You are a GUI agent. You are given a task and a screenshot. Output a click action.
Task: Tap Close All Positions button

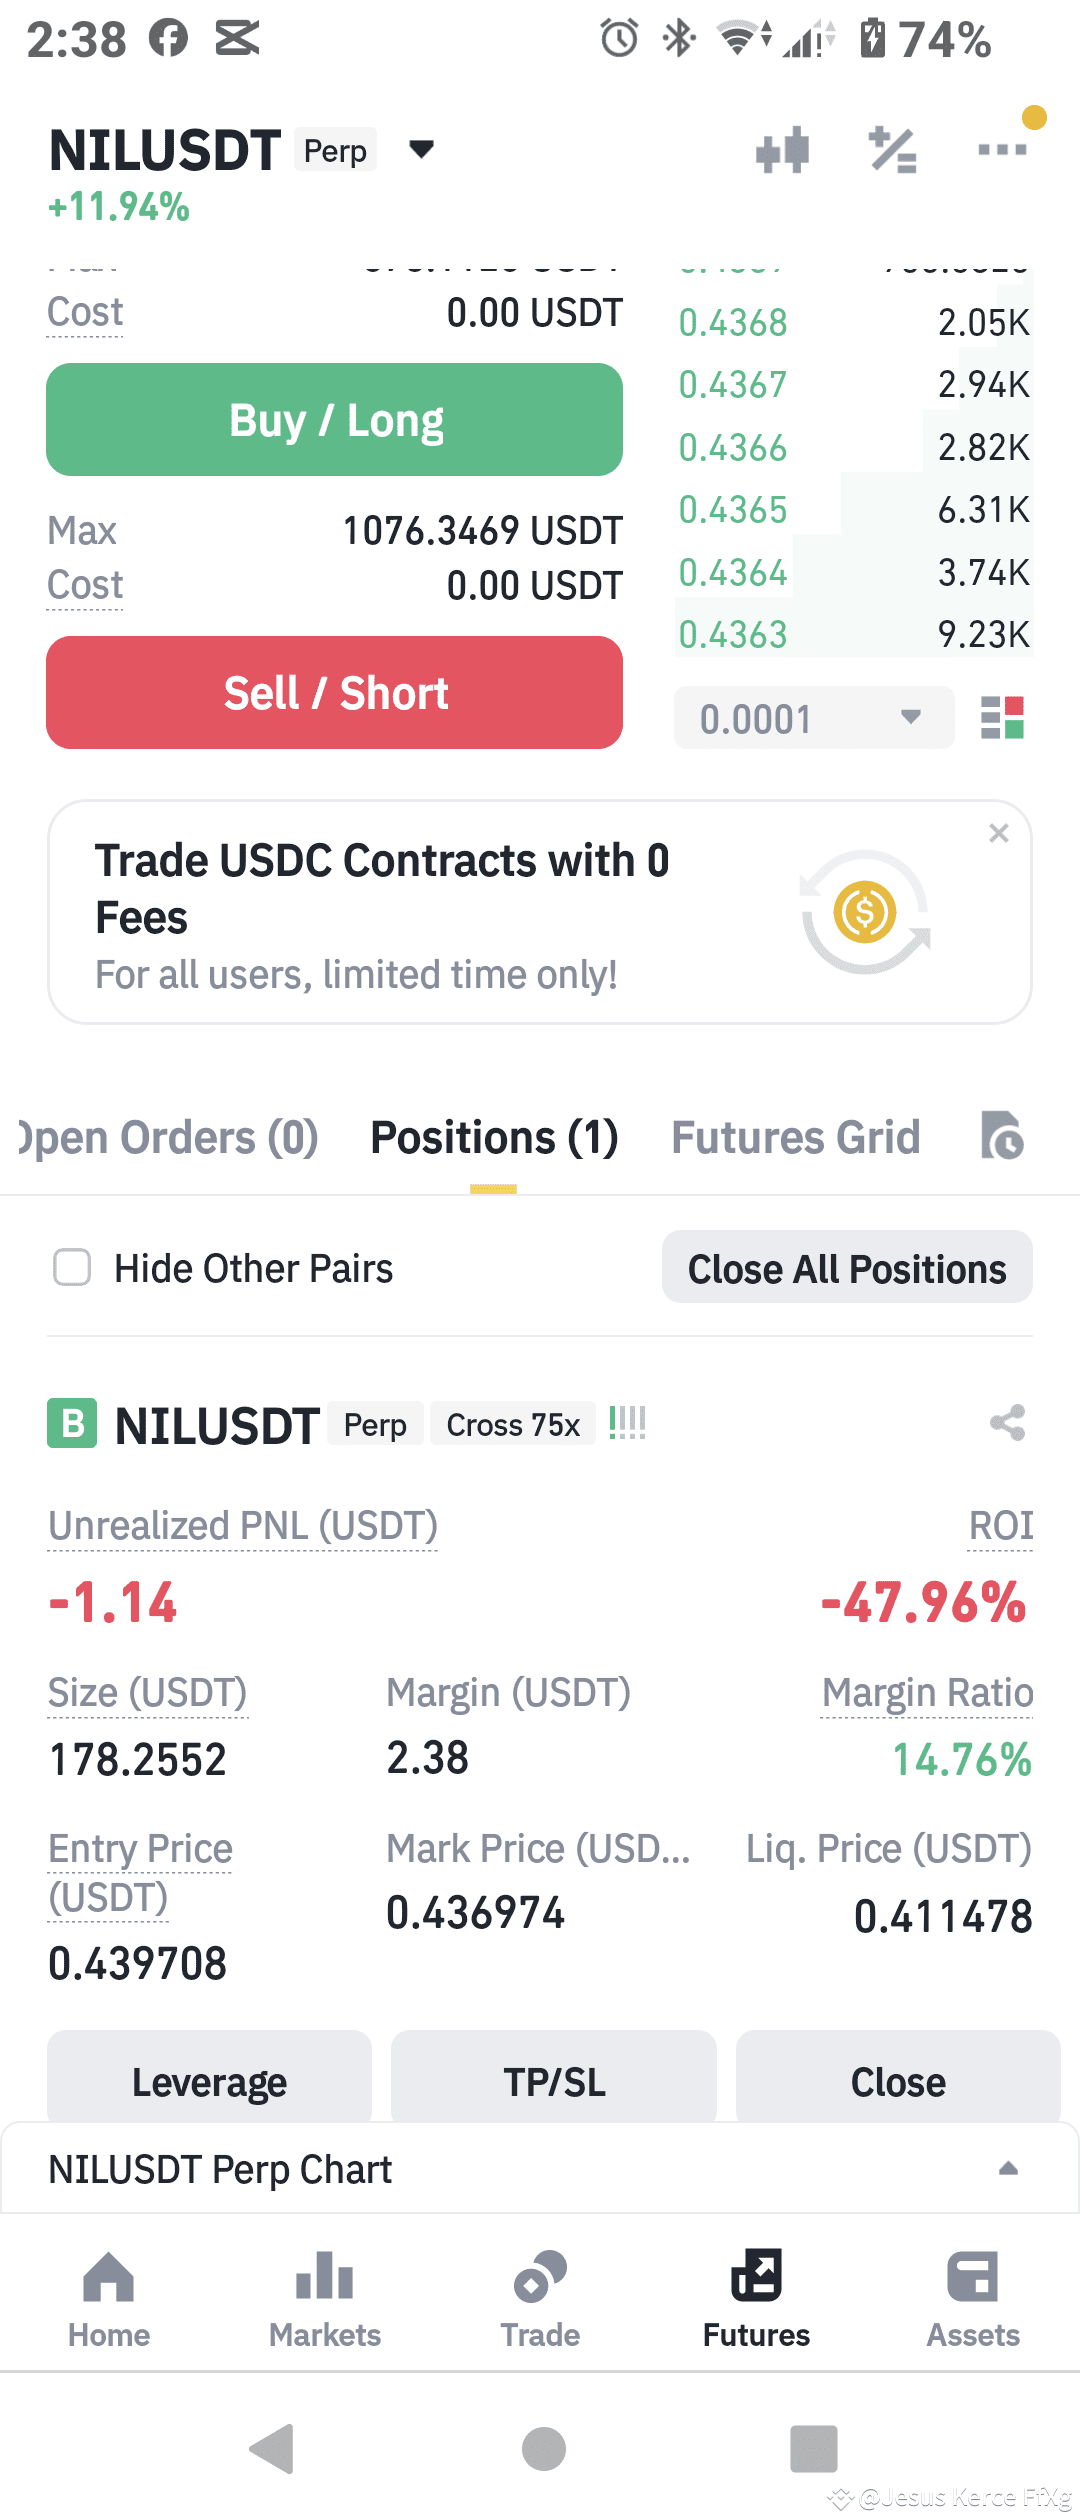pos(847,1267)
